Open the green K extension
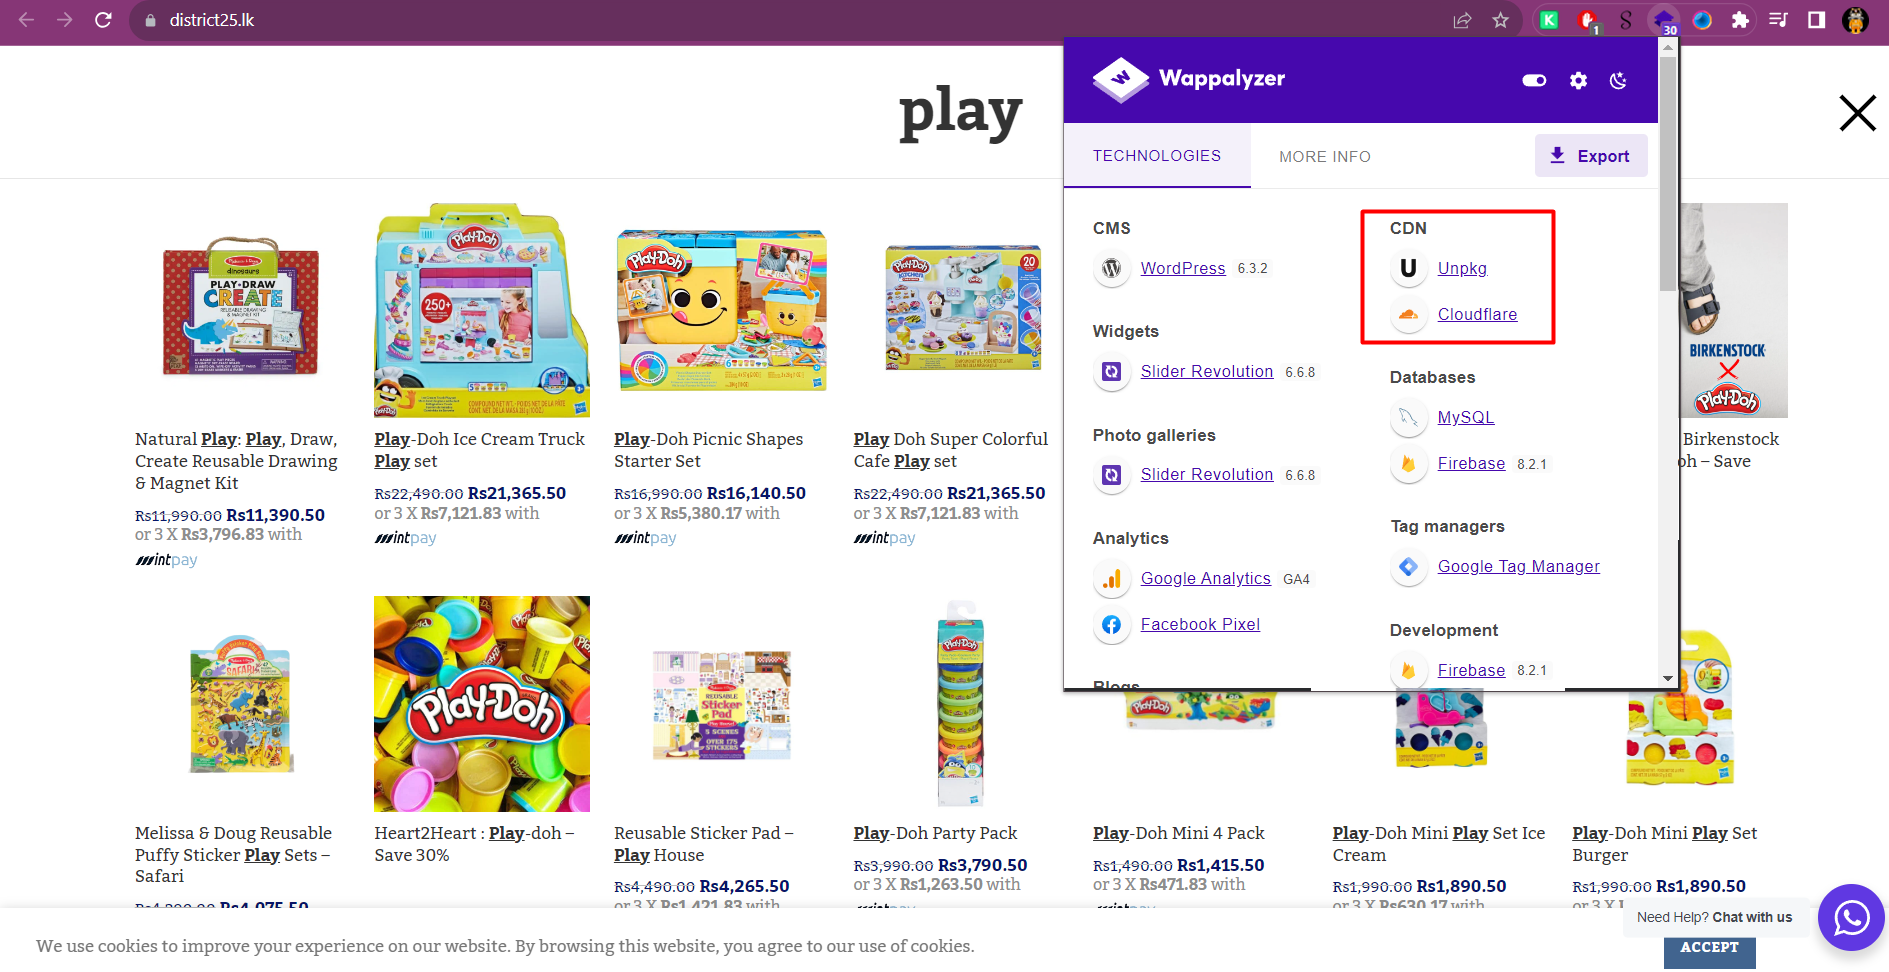Image resolution: width=1889 pixels, height=972 pixels. [1549, 20]
